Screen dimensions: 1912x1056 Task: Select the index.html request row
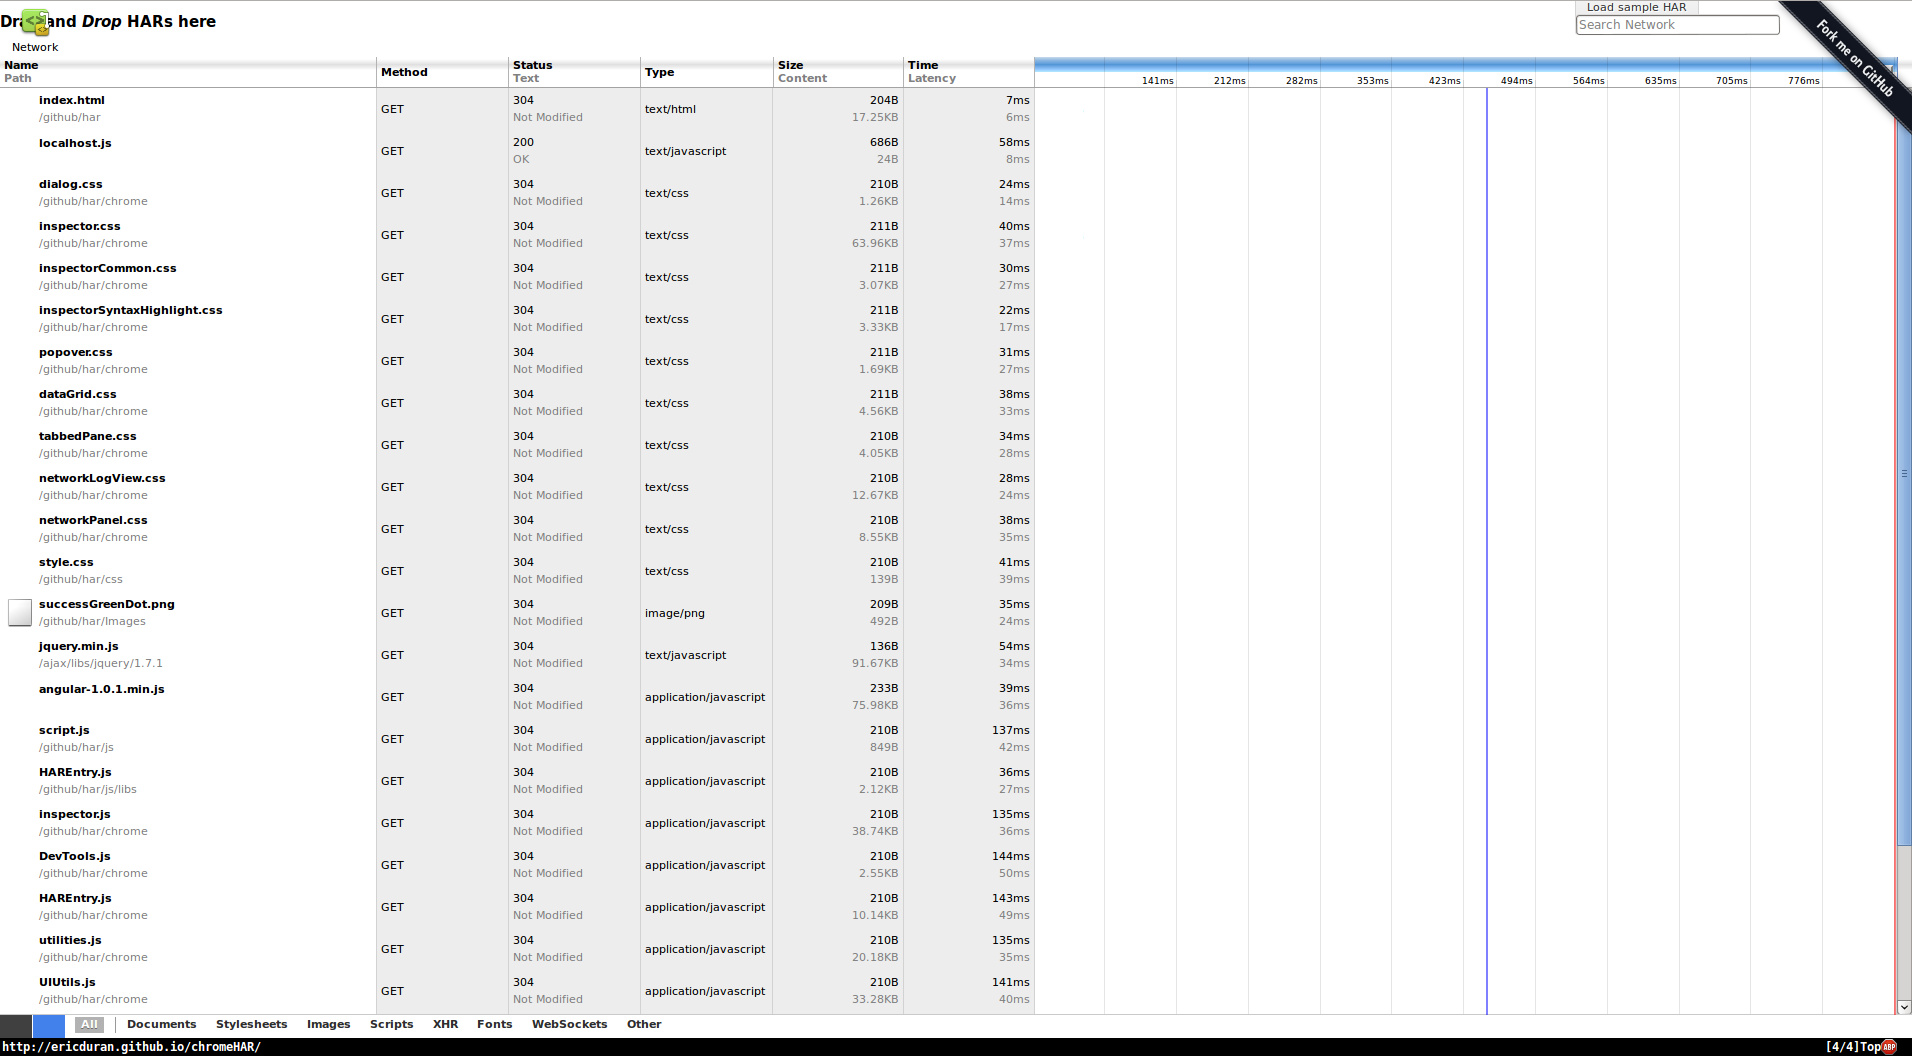click(x=517, y=108)
